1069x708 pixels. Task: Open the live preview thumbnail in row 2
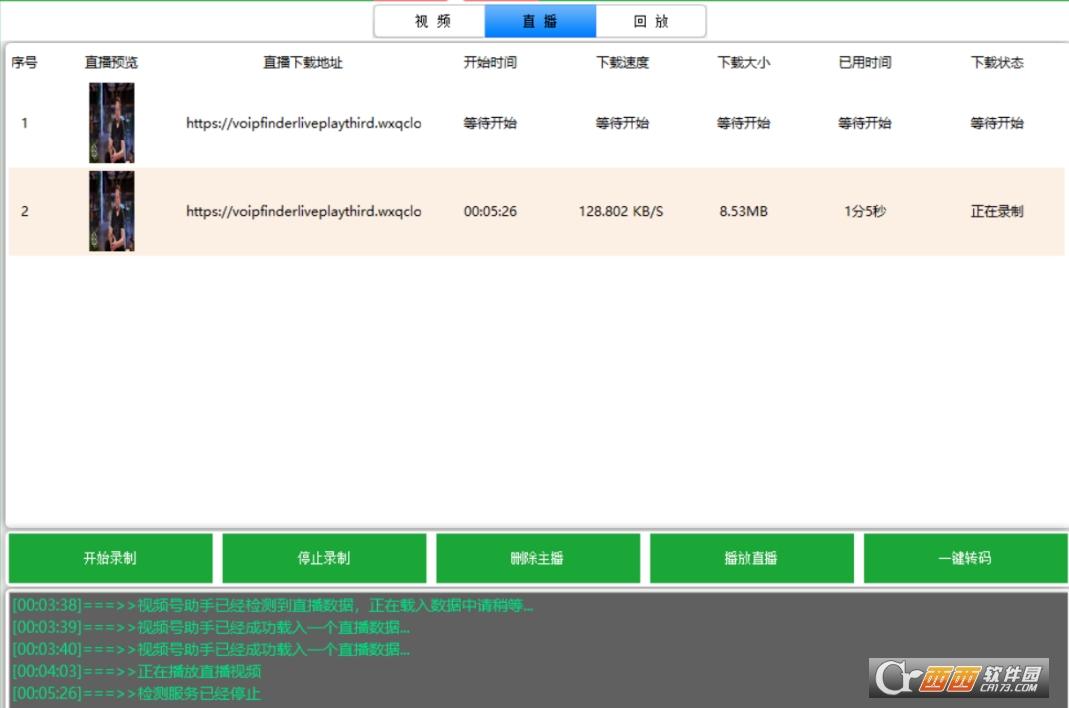point(111,211)
